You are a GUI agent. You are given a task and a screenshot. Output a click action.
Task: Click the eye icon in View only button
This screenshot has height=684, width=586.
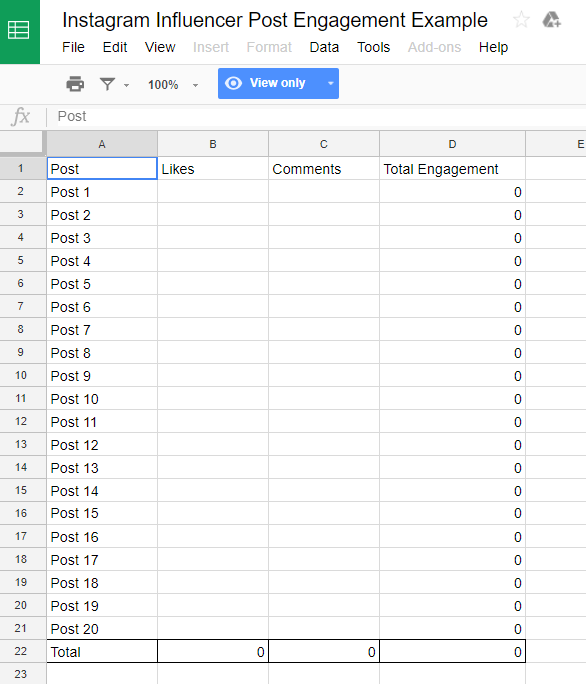click(x=233, y=83)
